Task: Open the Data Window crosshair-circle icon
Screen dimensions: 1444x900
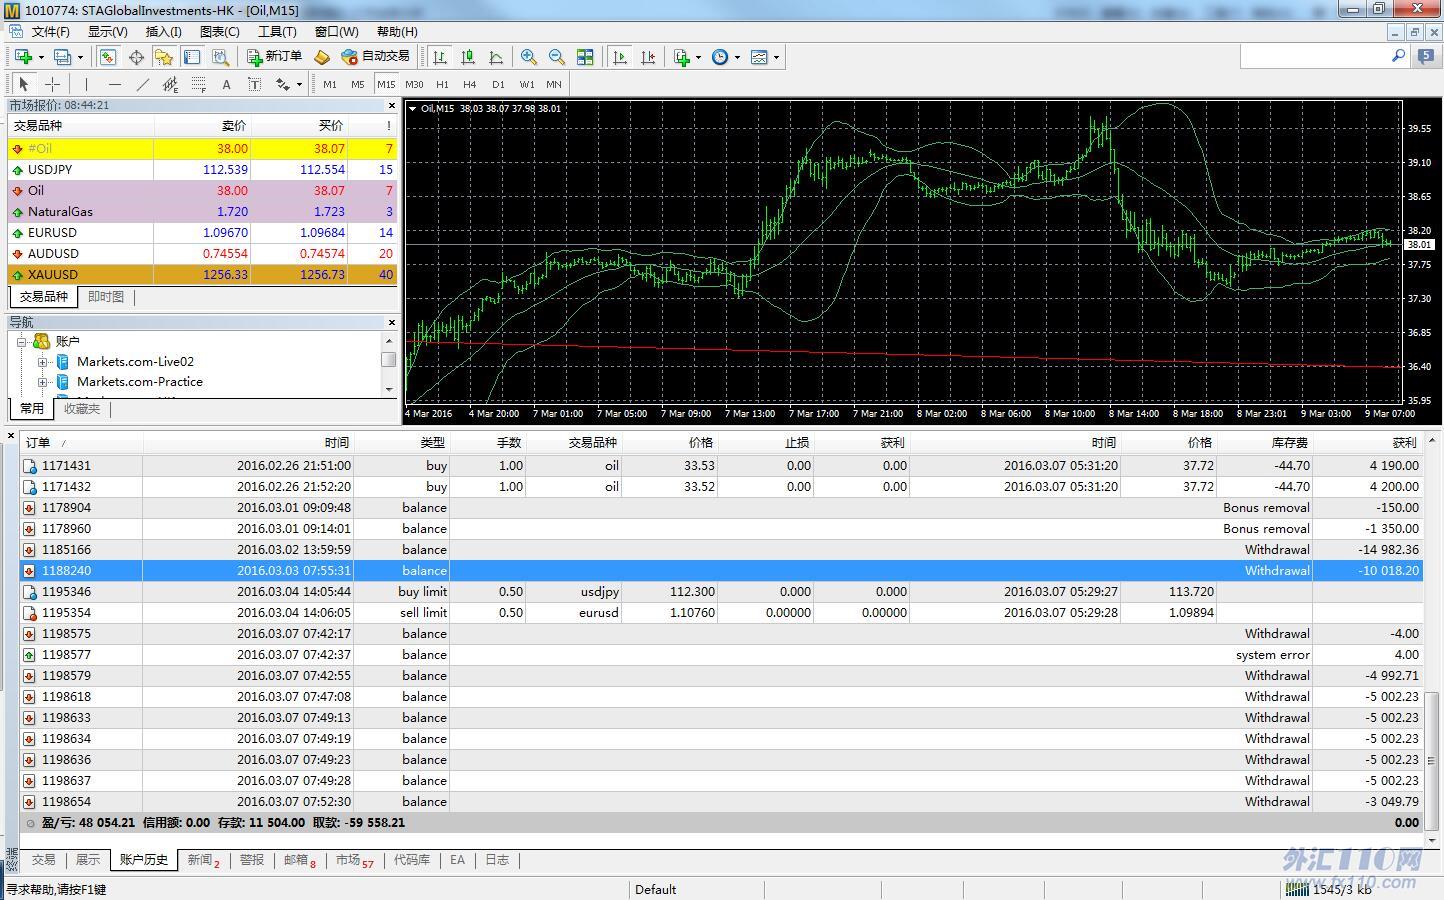Action: tap(136, 57)
